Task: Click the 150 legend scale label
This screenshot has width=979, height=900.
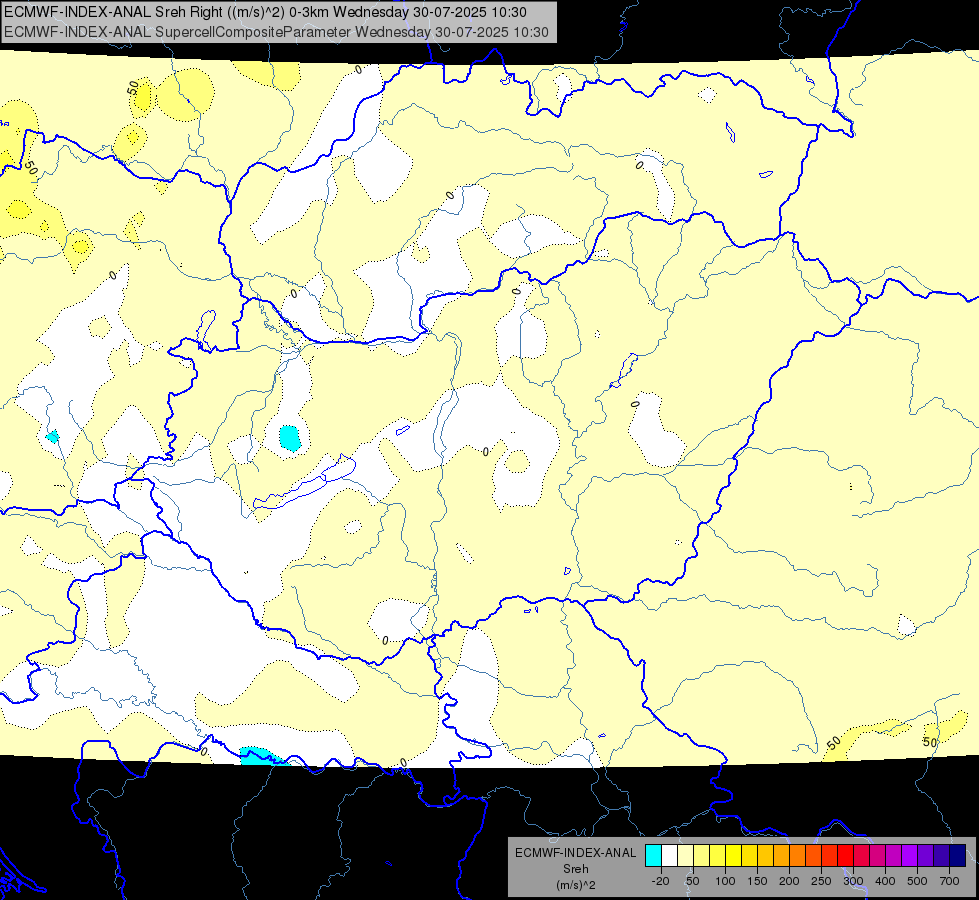Action: [x=757, y=881]
